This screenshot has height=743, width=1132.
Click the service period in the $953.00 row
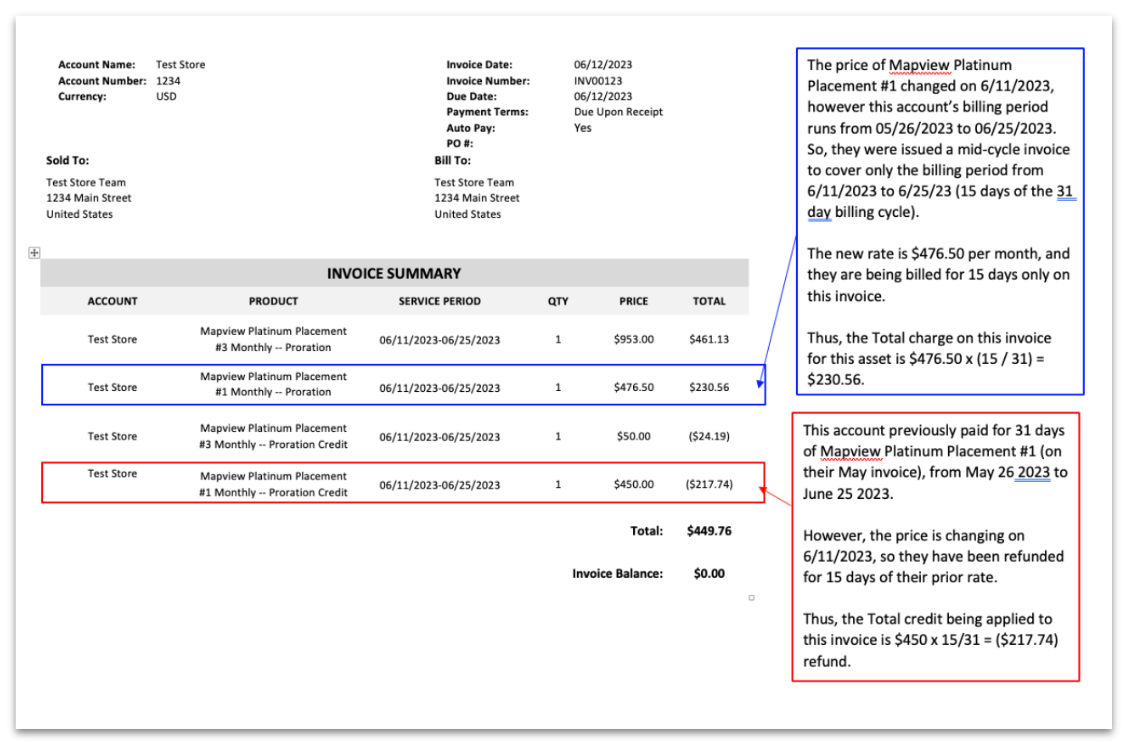(x=440, y=340)
